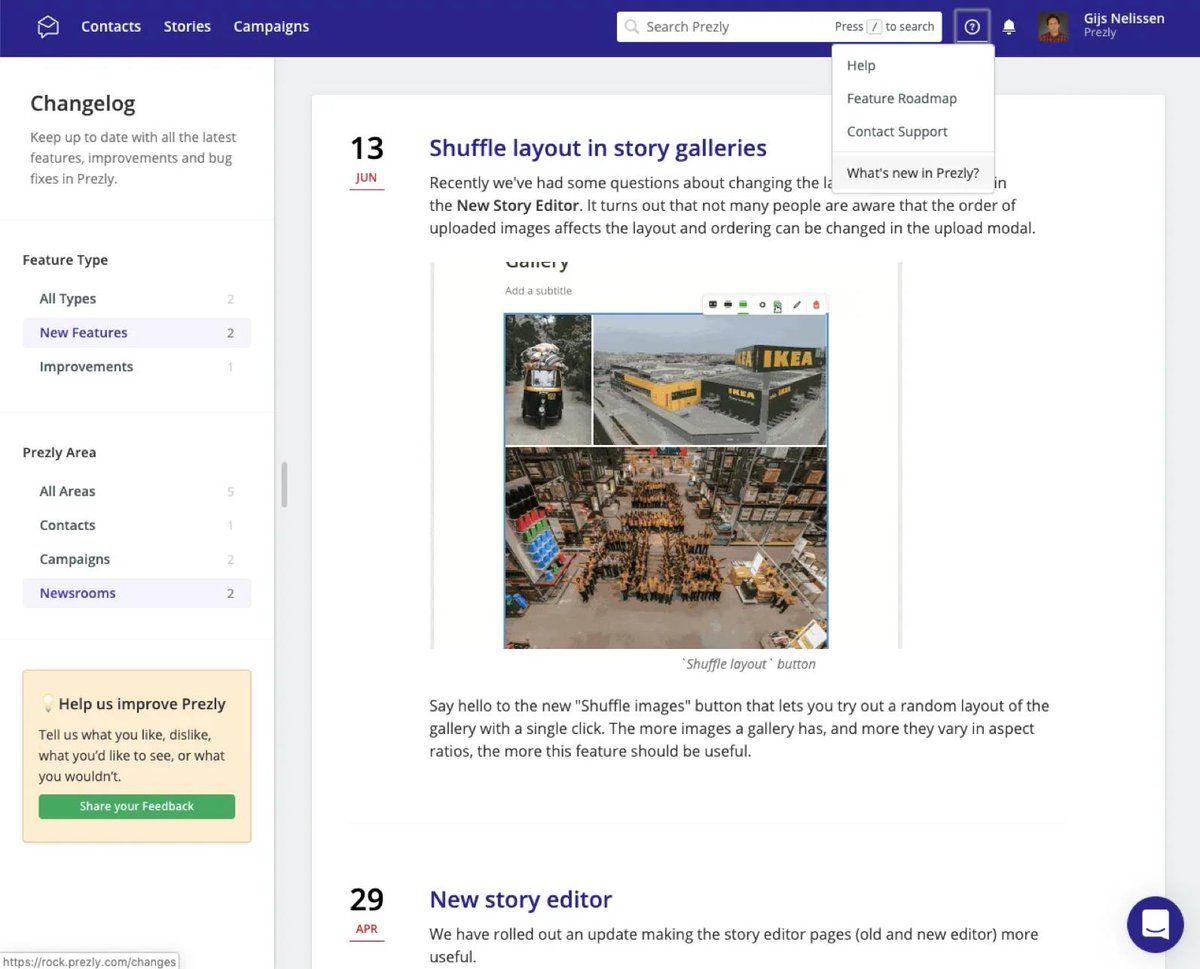Screen dimensions: 1200x969
Task: Click the tuk-tuk gallery image
Action: [x=548, y=379]
